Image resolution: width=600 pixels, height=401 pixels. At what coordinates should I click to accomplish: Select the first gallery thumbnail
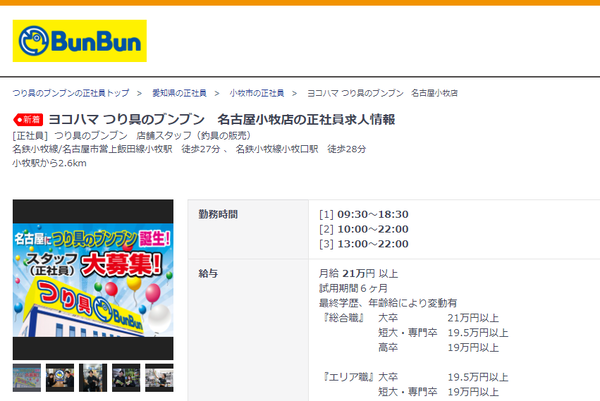(x=27, y=378)
